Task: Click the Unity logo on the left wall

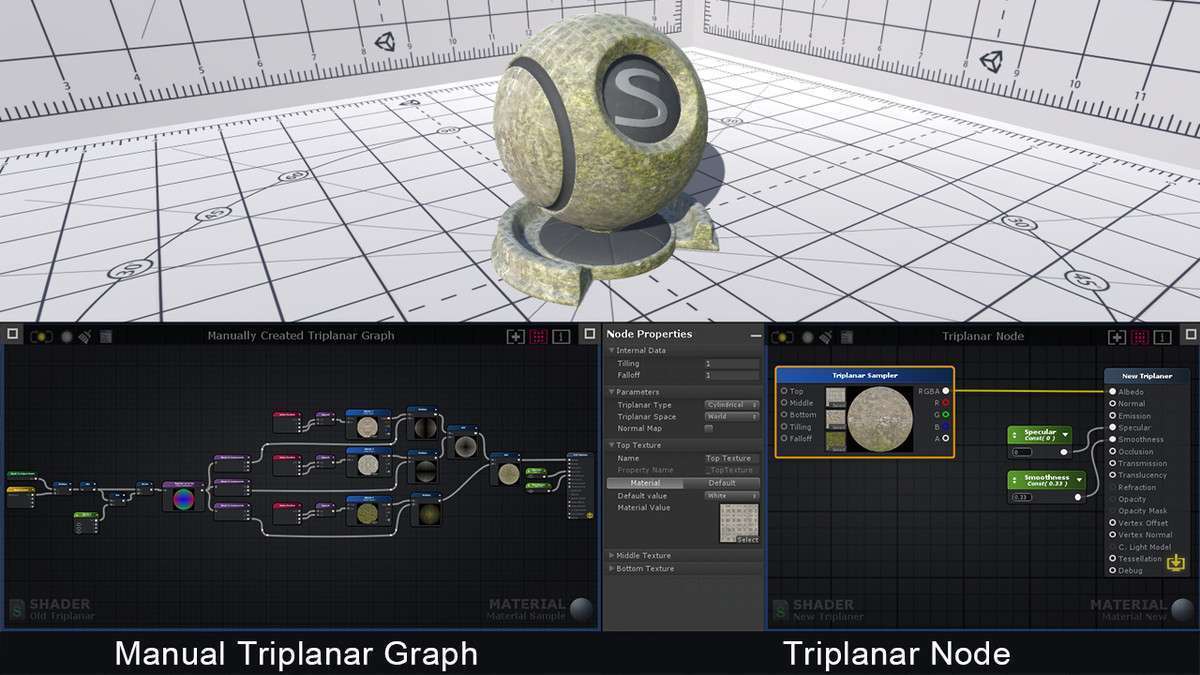Action: point(385,44)
